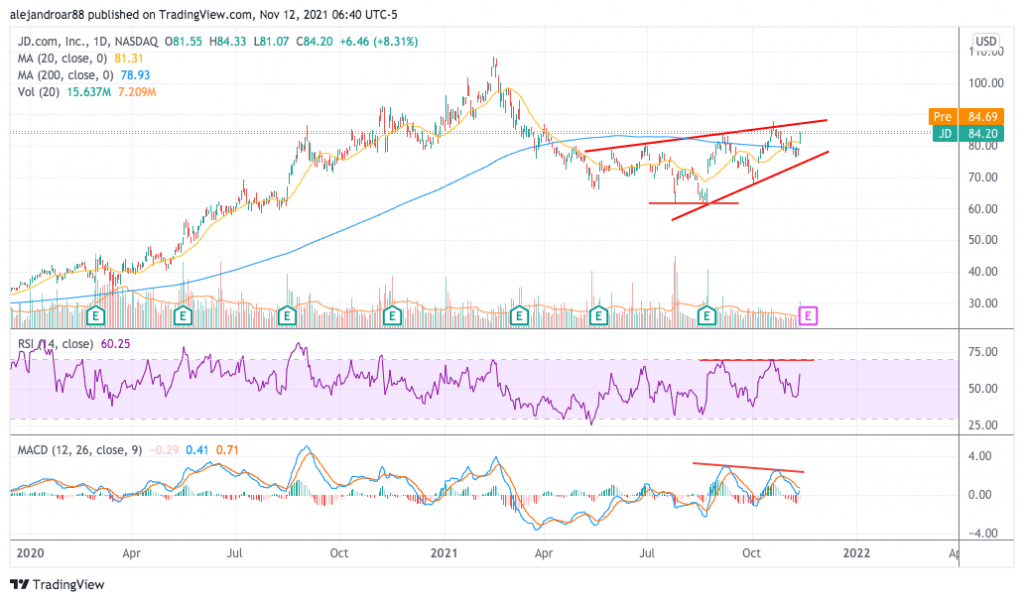Click the 4.00 MACD axis label
Screen dimensions: 1024x602
980,456
